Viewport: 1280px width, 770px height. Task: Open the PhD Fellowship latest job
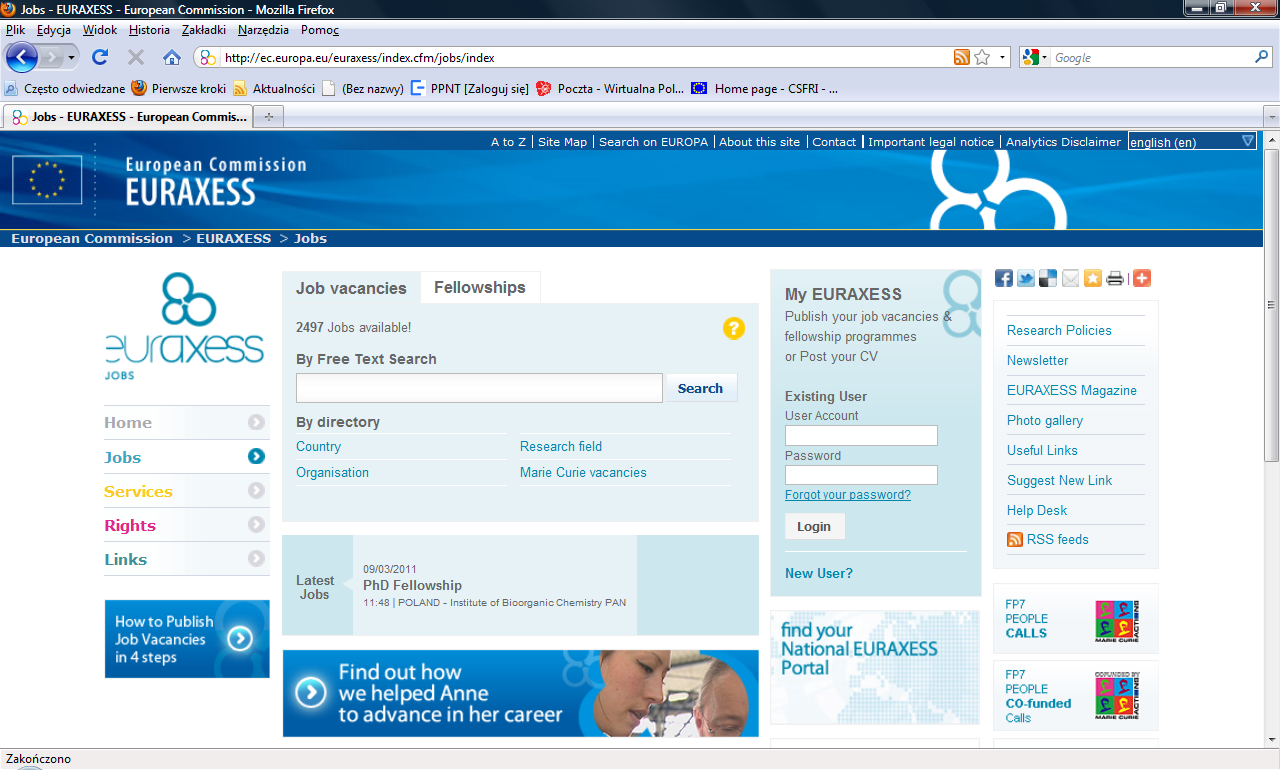pos(412,585)
